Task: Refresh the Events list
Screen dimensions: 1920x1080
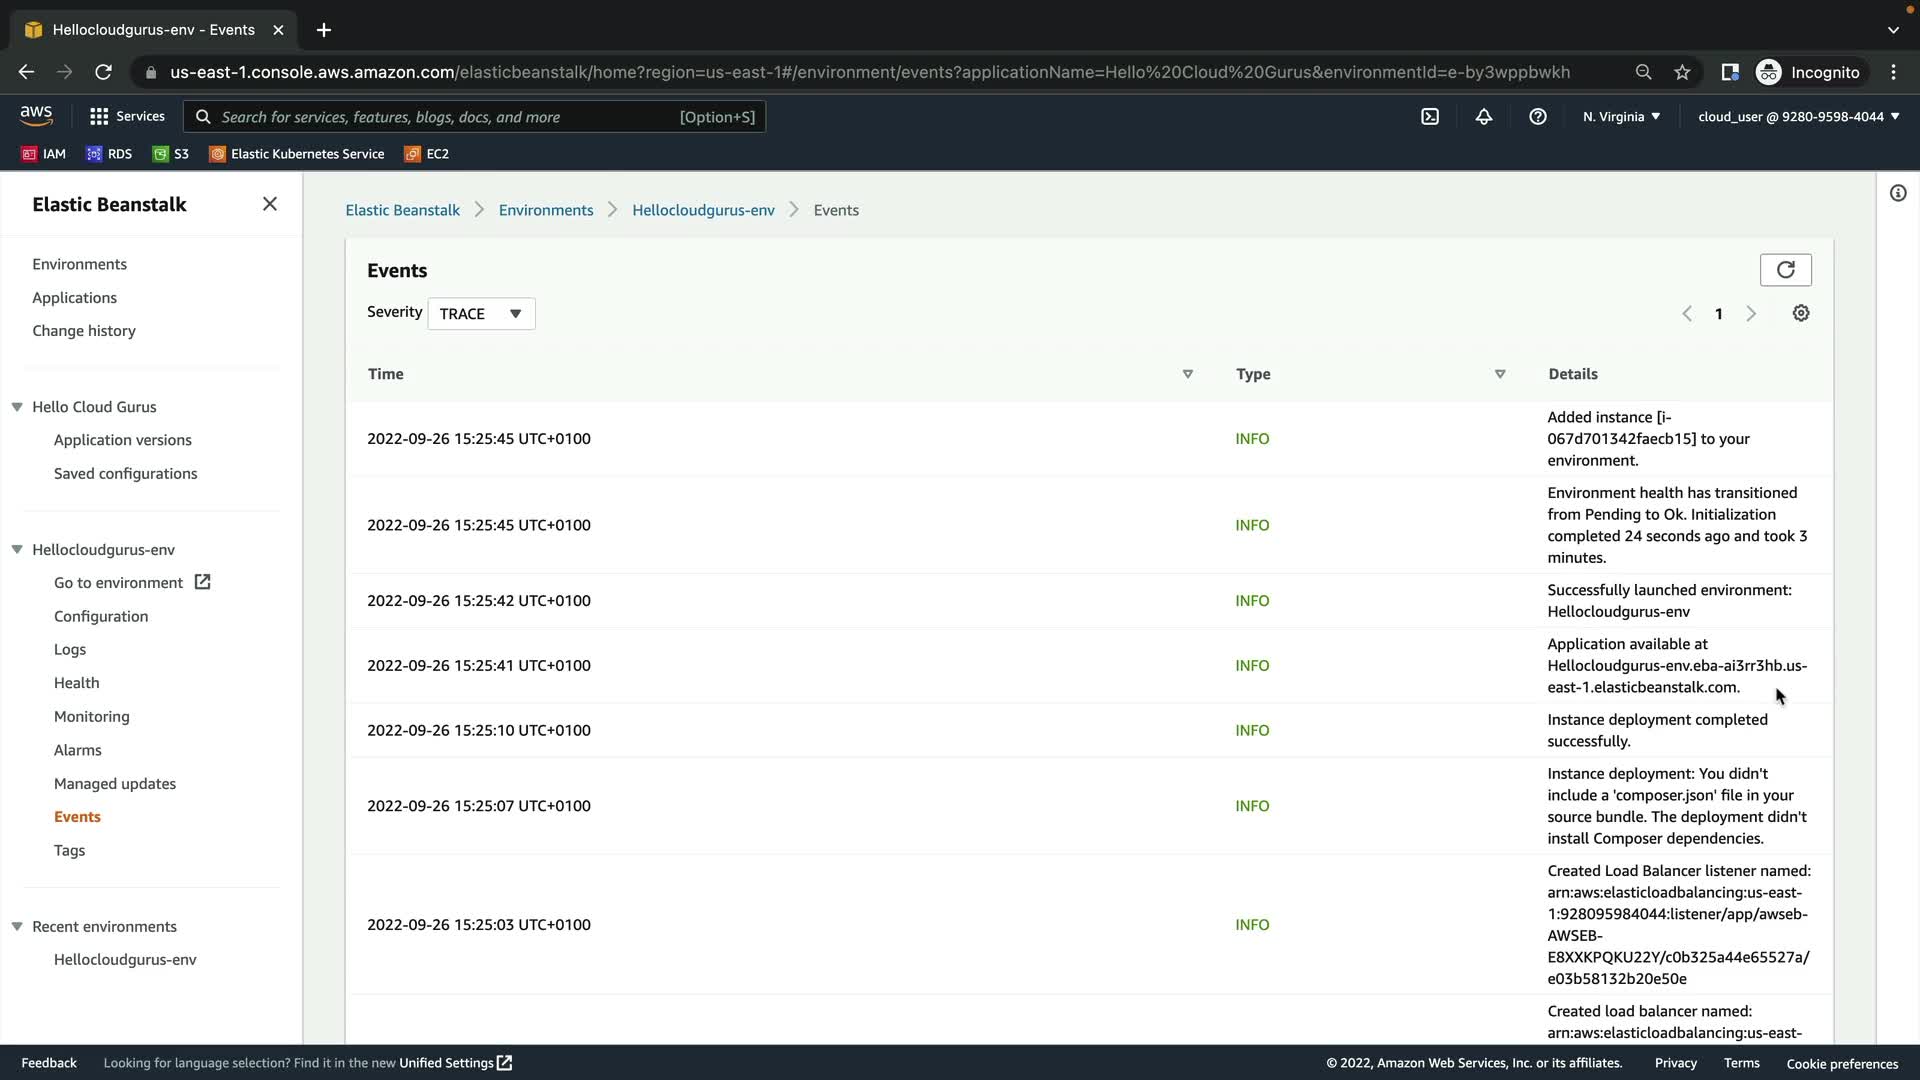Action: tap(1785, 270)
